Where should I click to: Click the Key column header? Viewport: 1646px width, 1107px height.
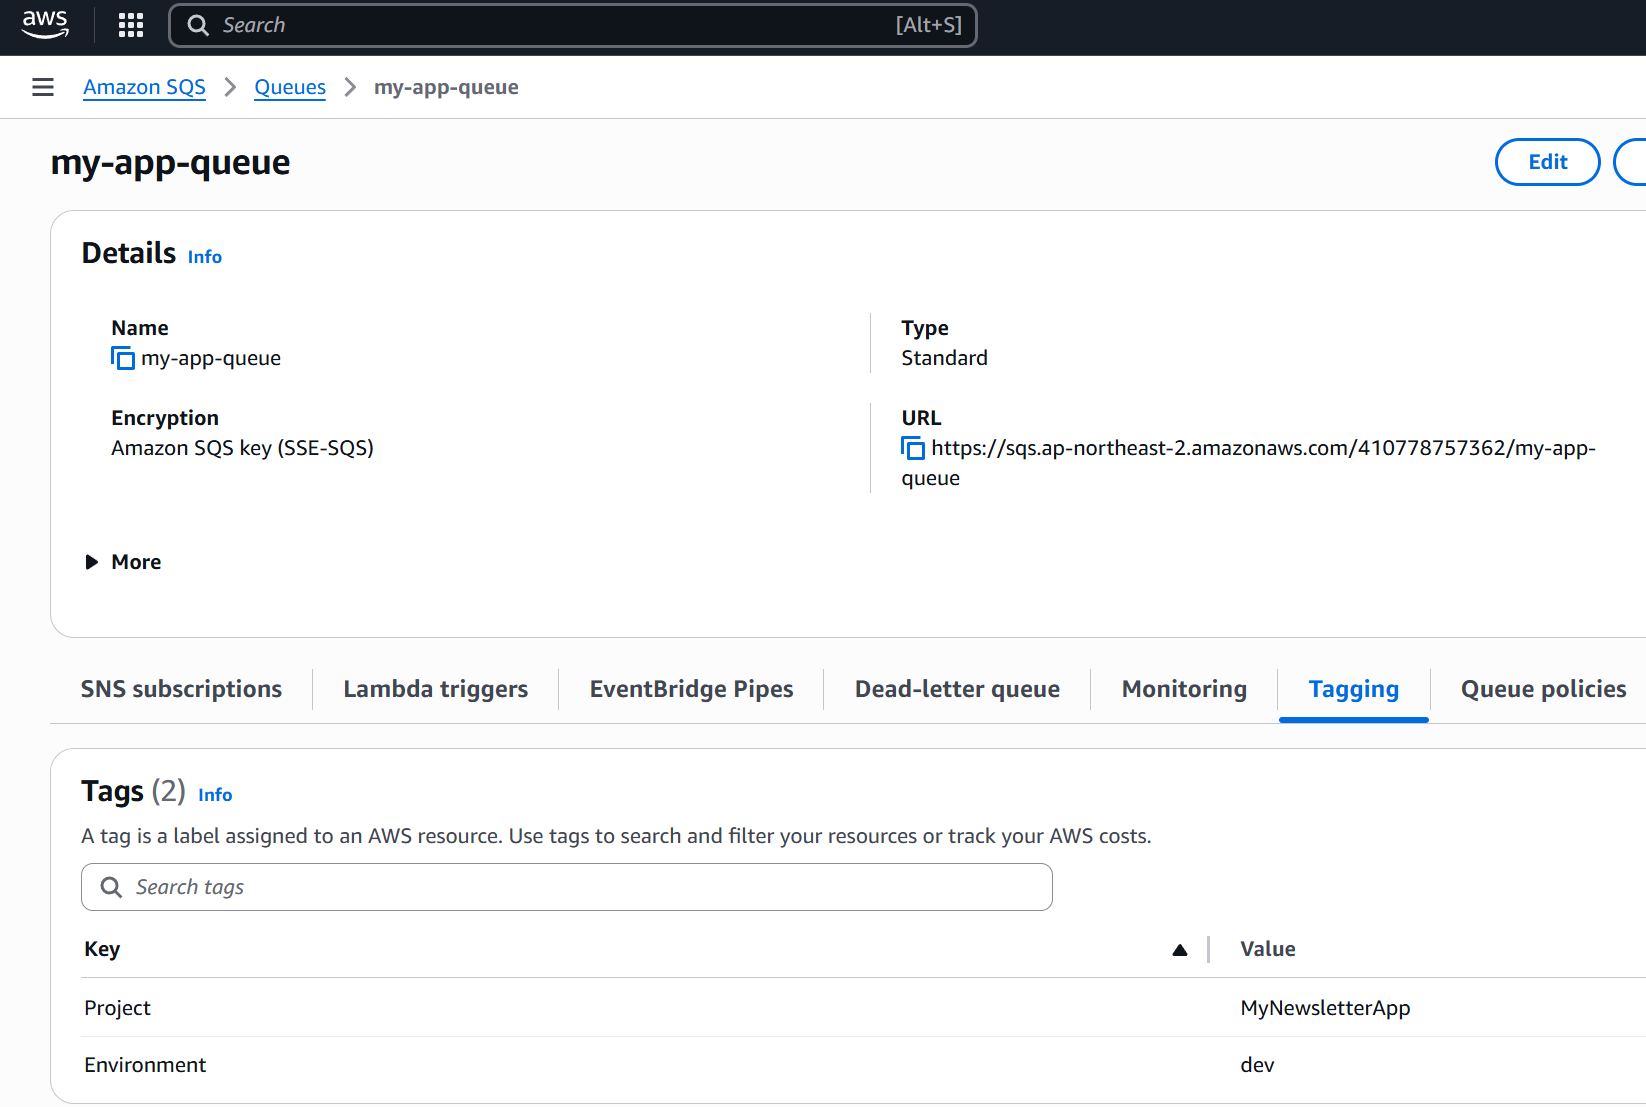102,949
